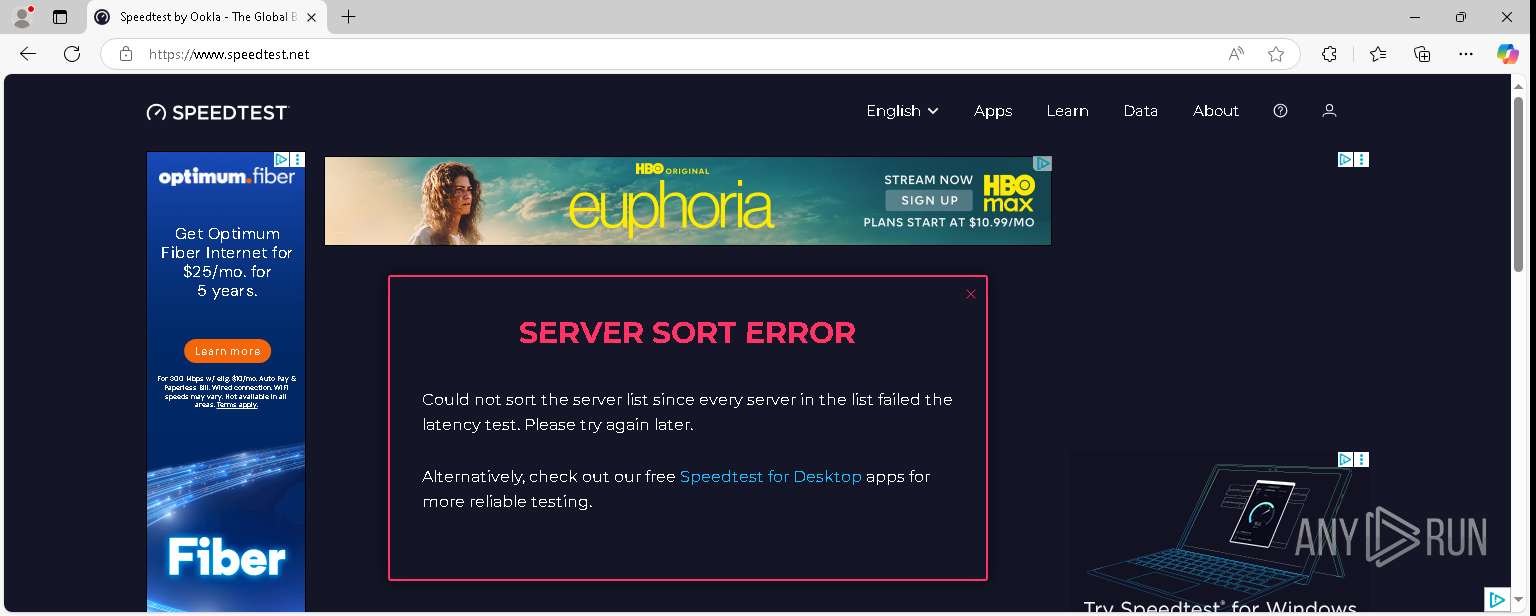Screen dimensions: 1536x616
Task: Open the AdChoices icon on the Euphoria banner
Action: pos(1042,163)
